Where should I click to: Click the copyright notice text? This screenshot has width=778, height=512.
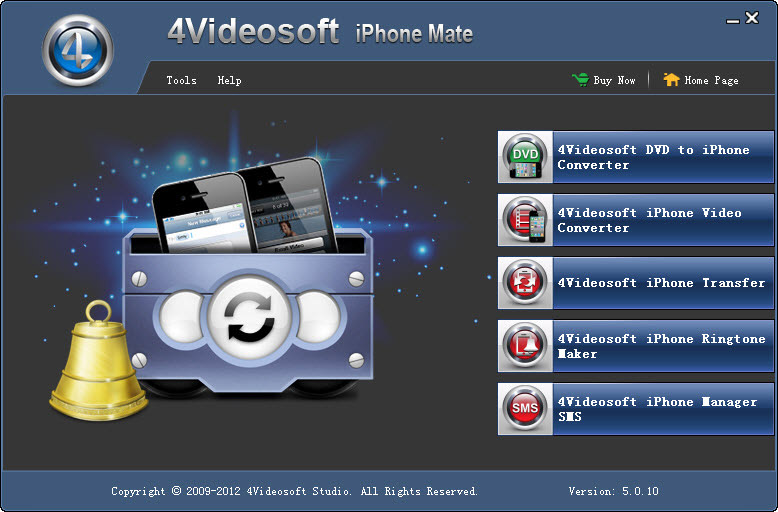(x=294, y=491)
